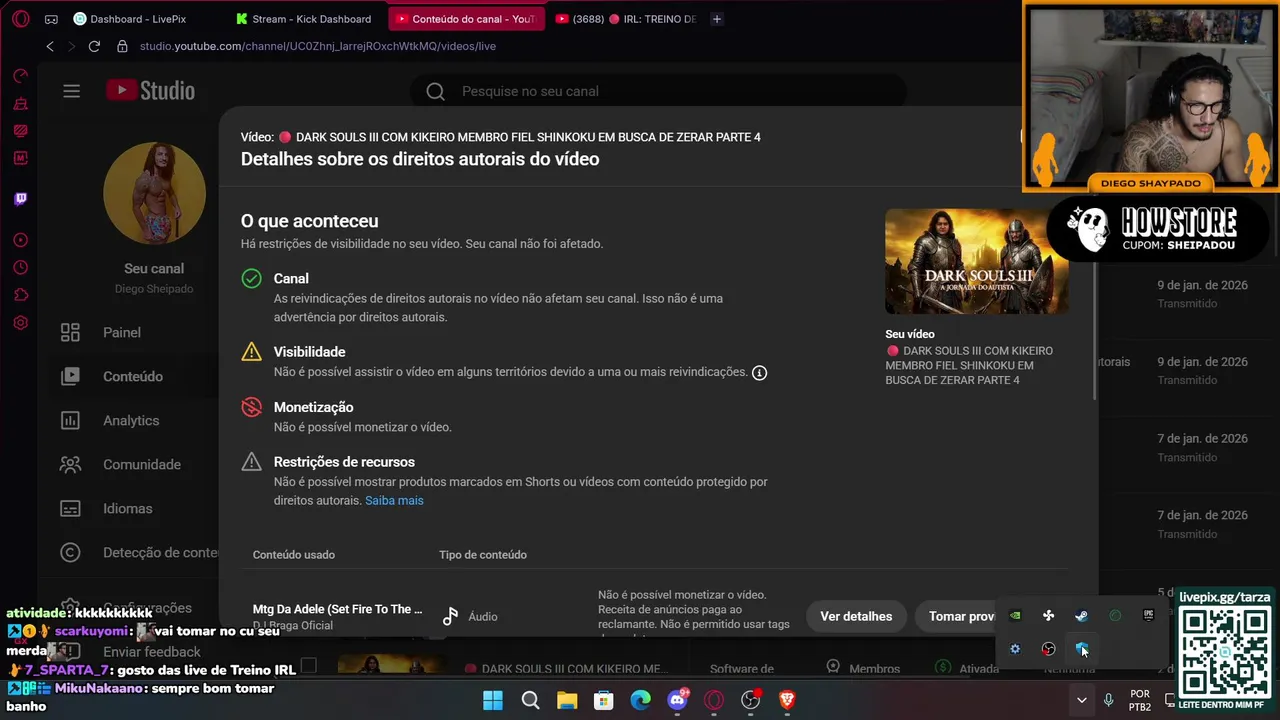
Task: Open Brave browser from the taskbar
Action: click(x=787, y=700)
